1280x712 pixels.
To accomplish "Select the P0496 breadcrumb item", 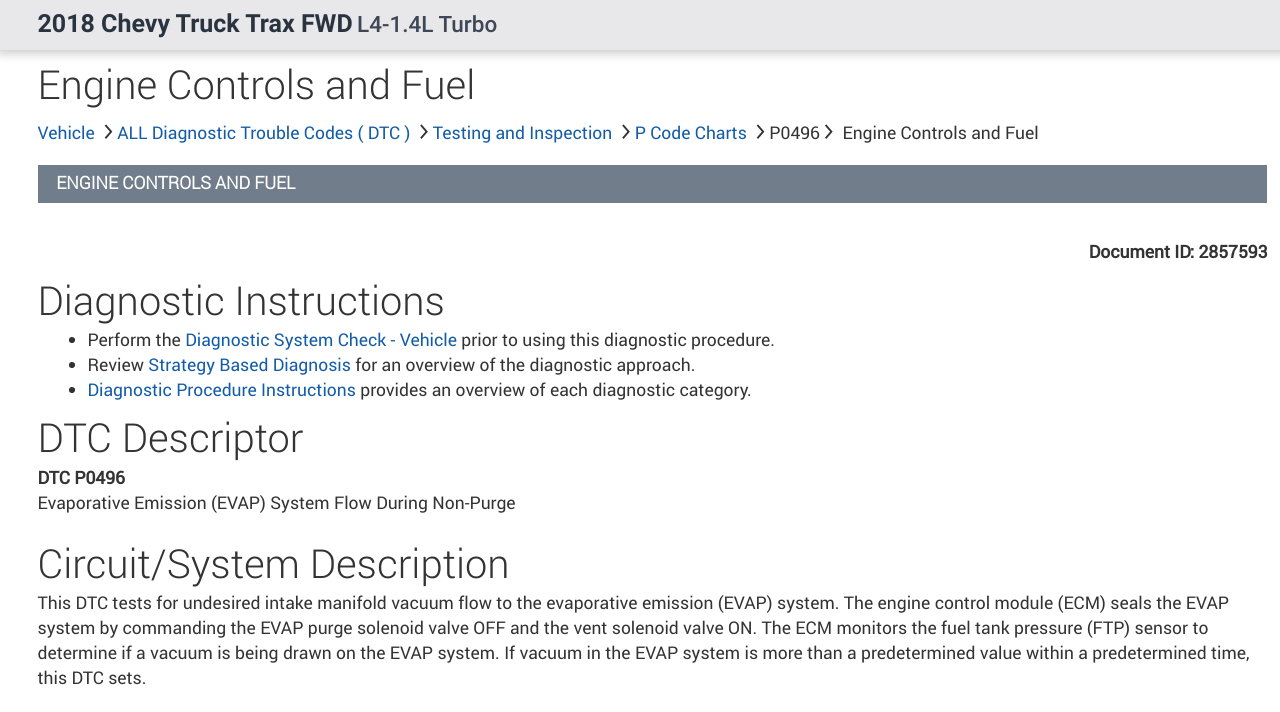I will click(794, 133).
